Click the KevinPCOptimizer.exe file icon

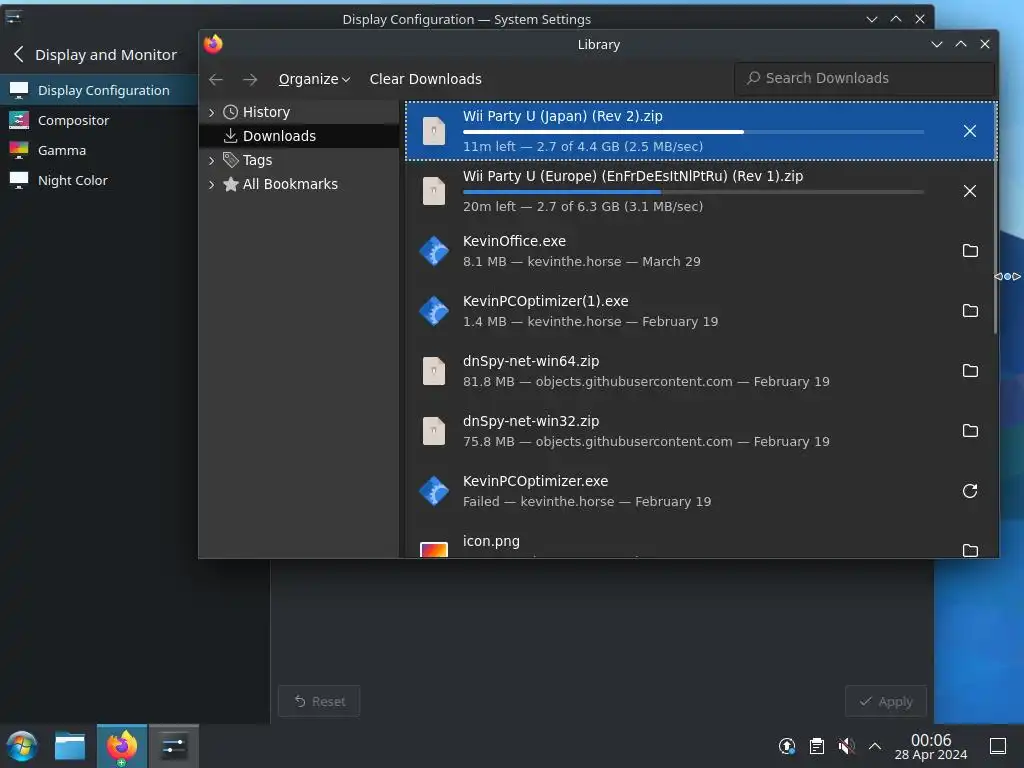434,491
